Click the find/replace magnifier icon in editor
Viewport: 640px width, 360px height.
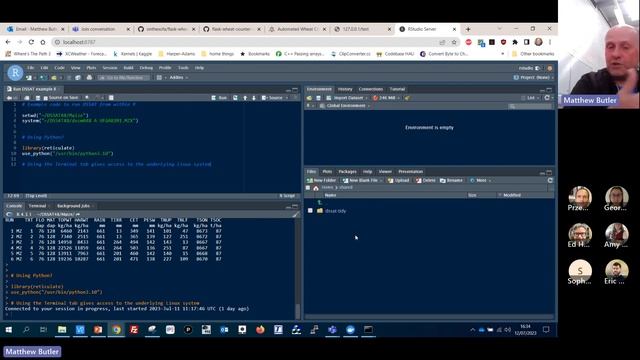(x=87, y=98)
